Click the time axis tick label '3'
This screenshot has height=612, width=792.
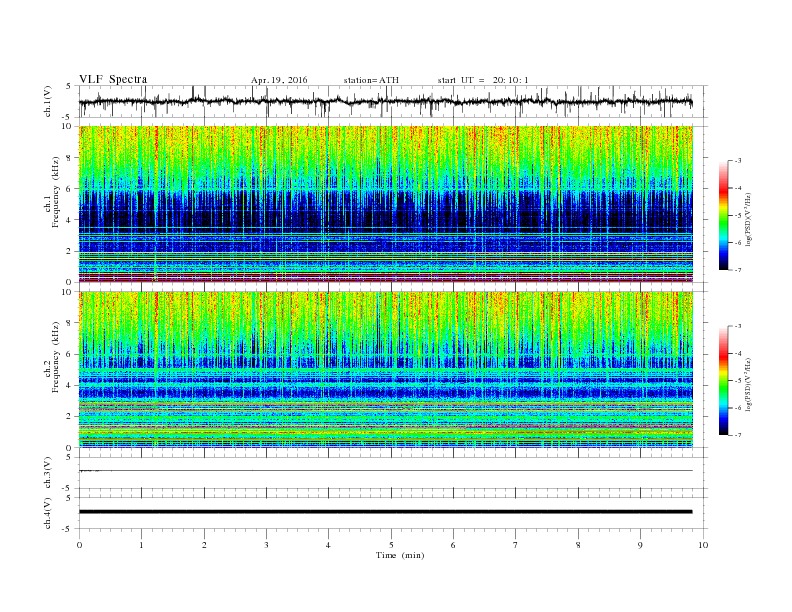[x=266, y=545]
